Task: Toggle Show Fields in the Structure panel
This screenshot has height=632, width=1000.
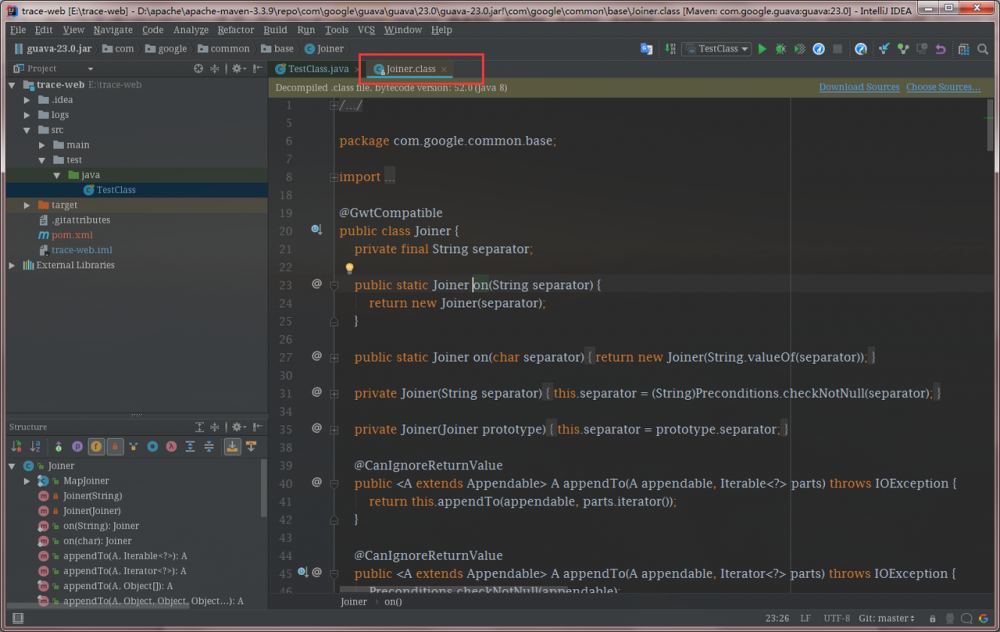Action: pyautogui.click(x=95, y=447)
